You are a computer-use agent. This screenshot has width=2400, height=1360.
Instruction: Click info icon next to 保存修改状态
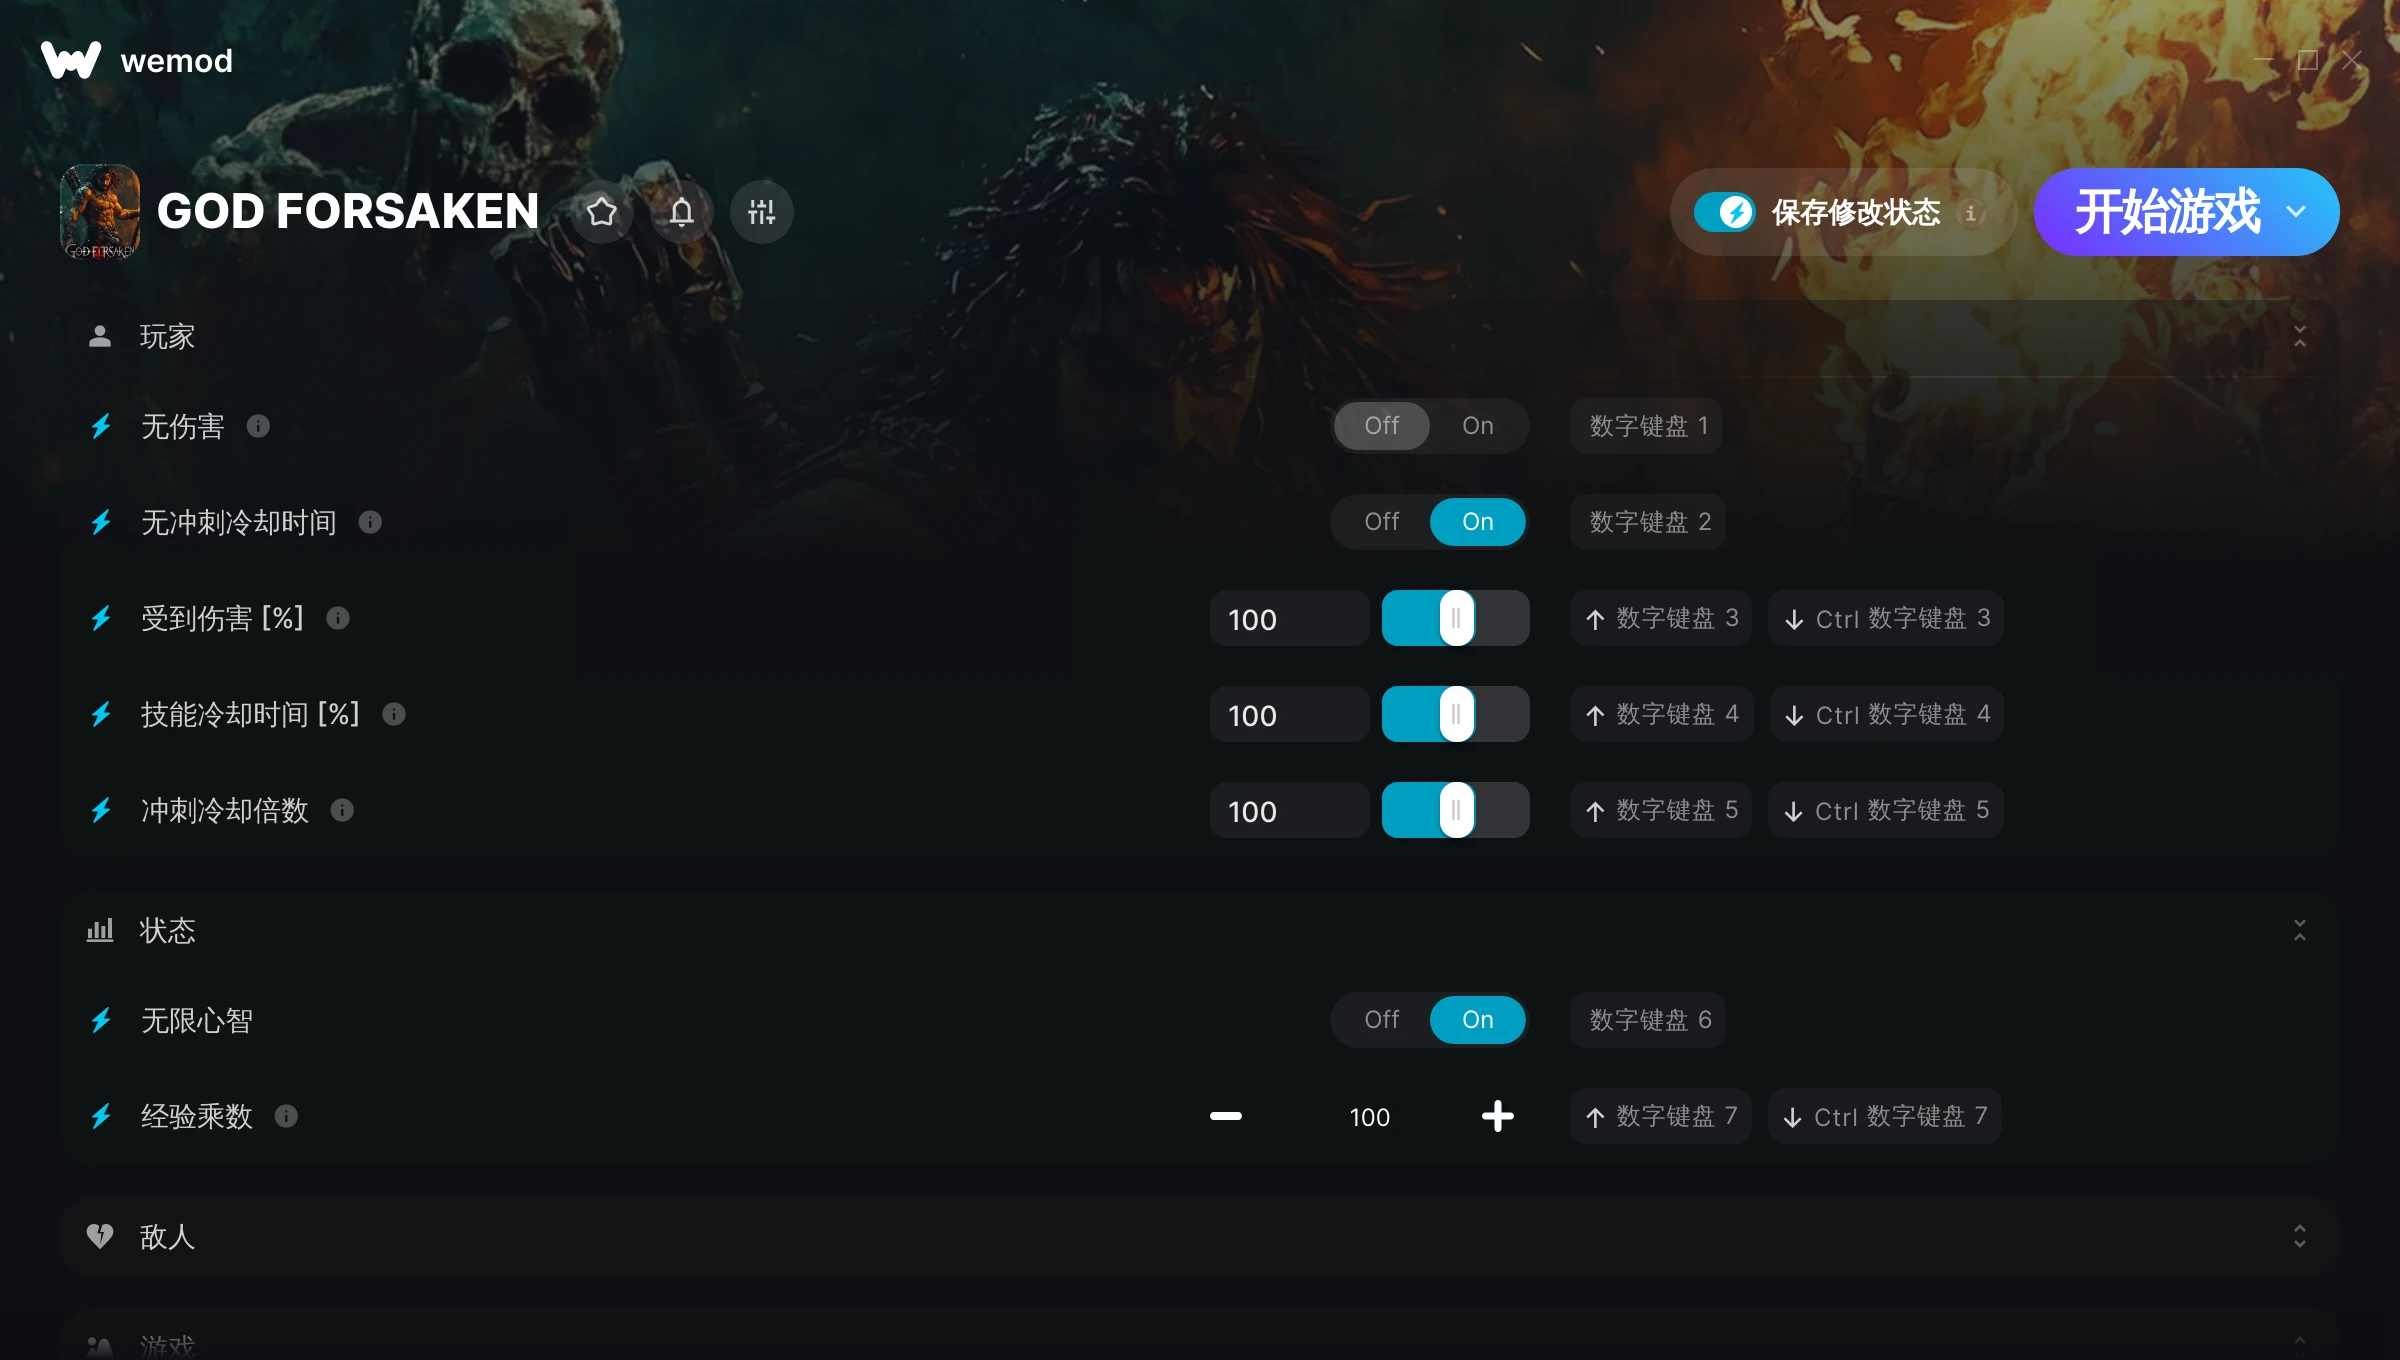coord(1970,213)
